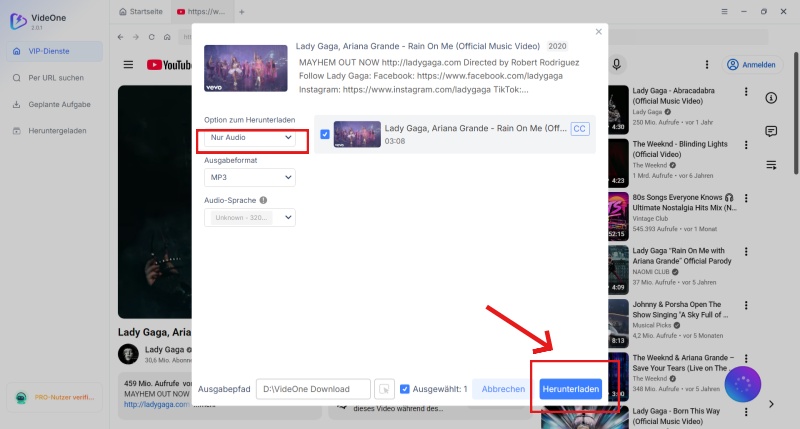800x429 pixels.
Task: Toggle the CC subtitles button
Action: pyautogui.click(x=580, y=129)
